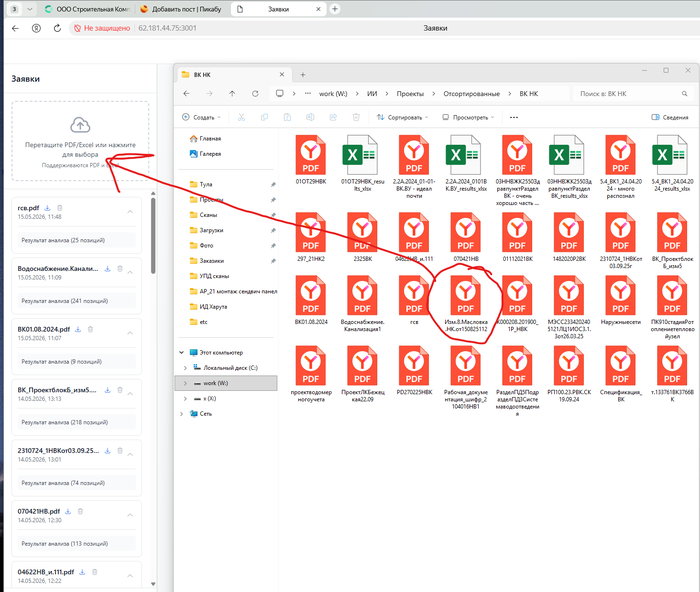Go back in the browser

(16, 28)
